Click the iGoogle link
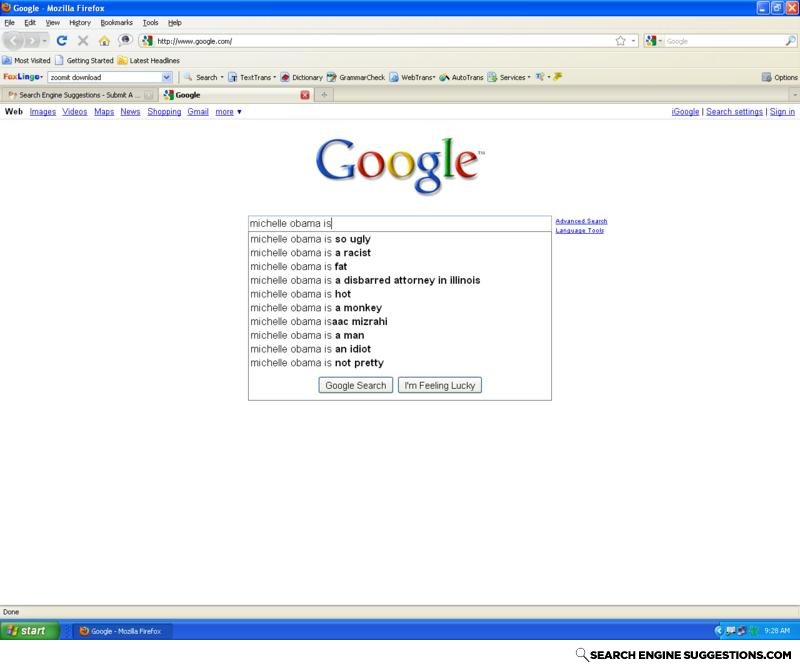800x666 pixels. point(685,112)
